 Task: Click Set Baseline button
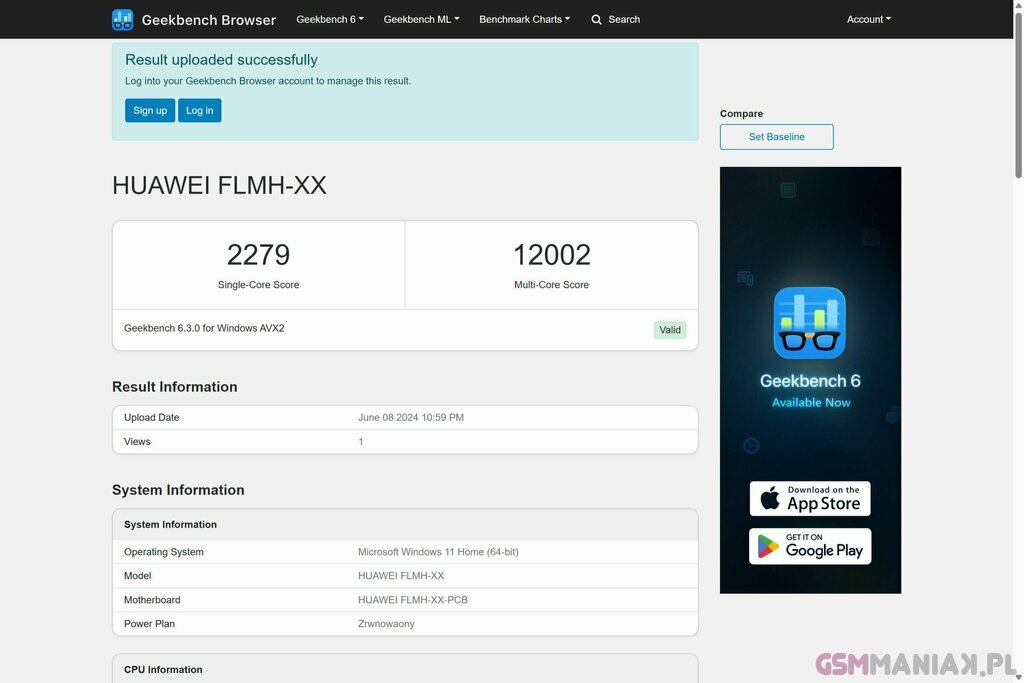[x=776, y=137]
